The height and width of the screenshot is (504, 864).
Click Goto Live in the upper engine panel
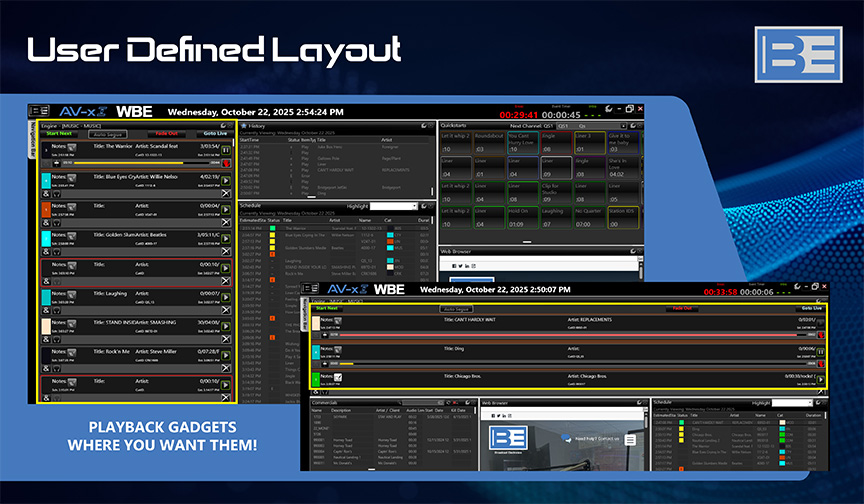(x=215, y=133)
